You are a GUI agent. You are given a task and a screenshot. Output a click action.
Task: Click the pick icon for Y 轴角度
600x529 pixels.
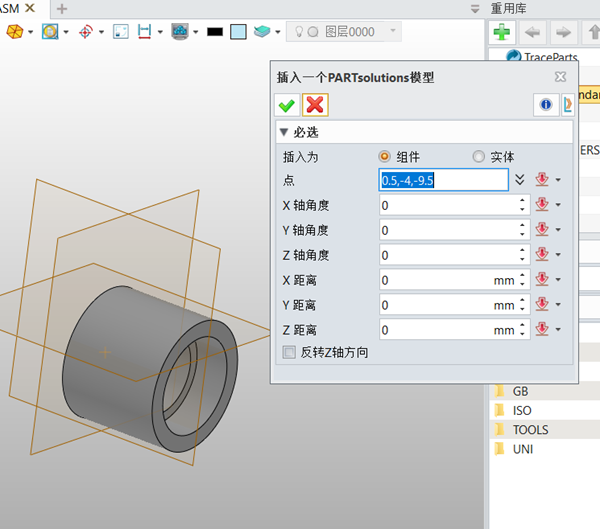click(x=542, y=229)
